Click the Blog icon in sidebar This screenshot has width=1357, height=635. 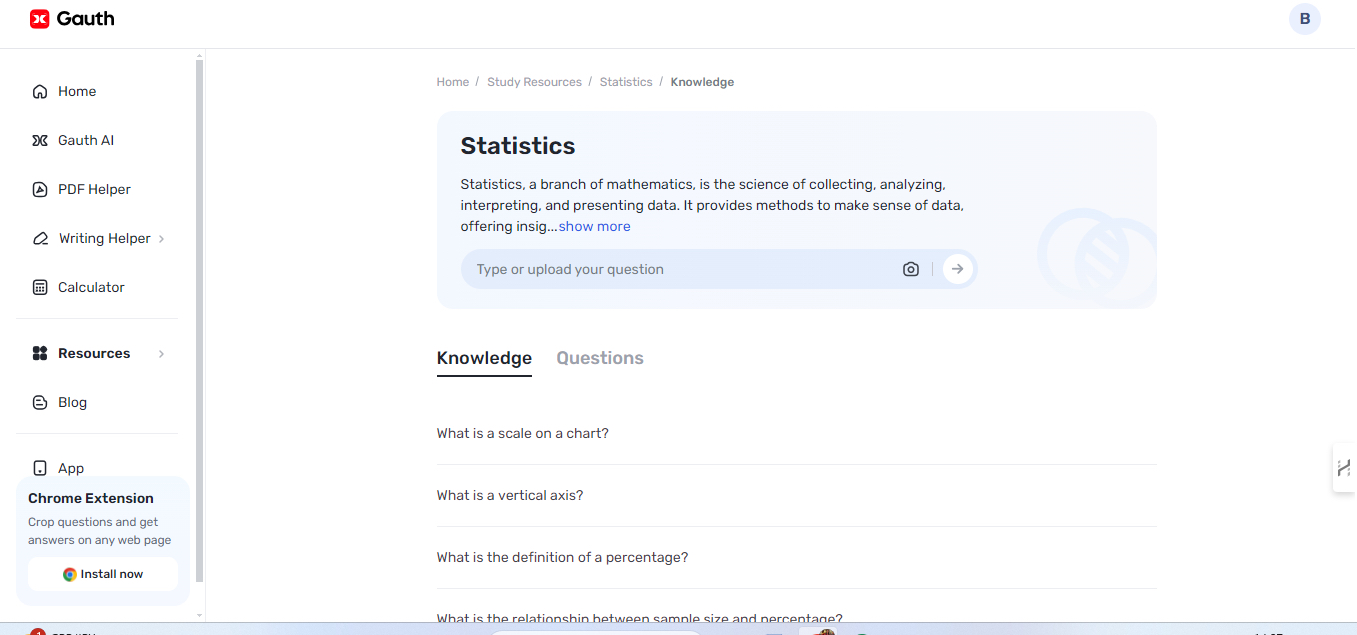[x=40, y=403]
